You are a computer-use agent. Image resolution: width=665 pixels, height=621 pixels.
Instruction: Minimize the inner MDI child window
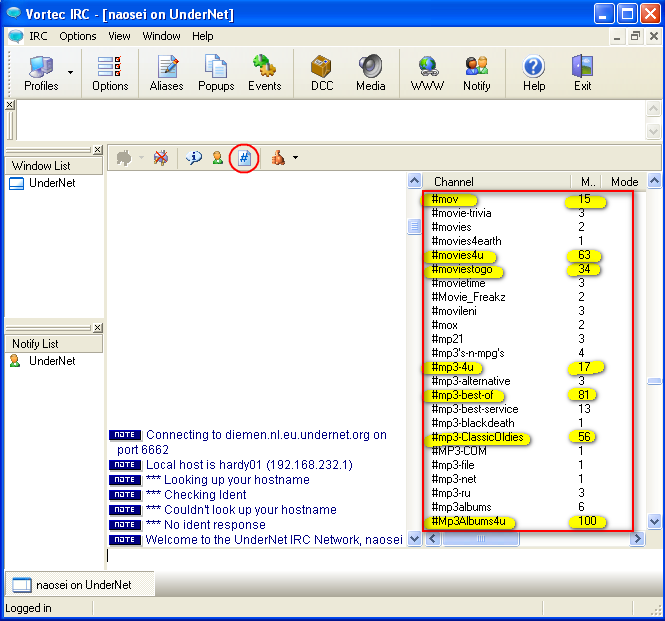tap(617, 36)
